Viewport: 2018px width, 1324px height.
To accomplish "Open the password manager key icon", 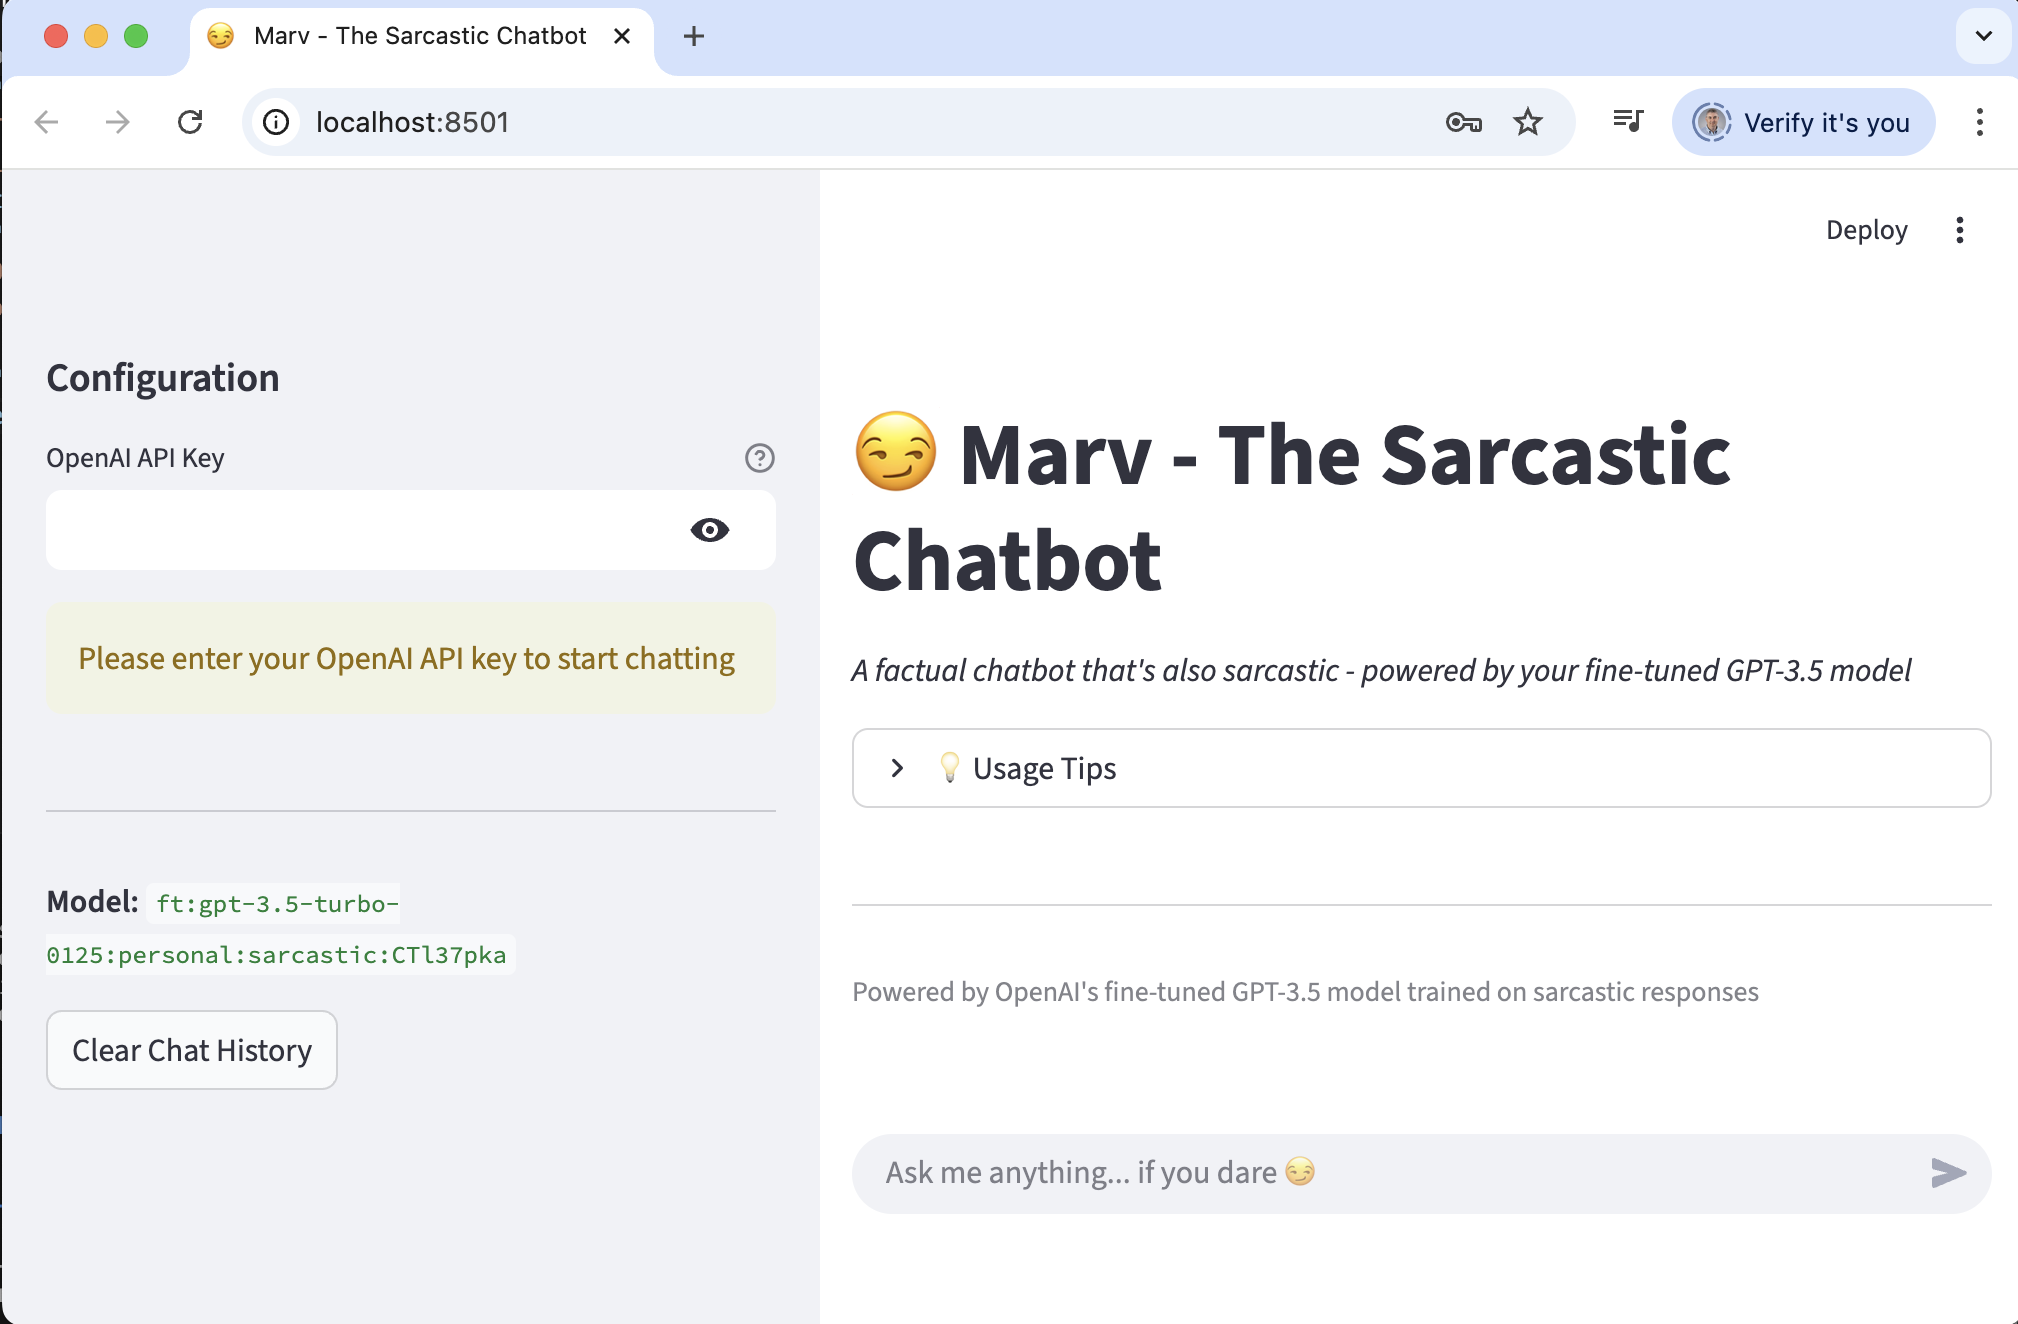I will pos(1463,122).
